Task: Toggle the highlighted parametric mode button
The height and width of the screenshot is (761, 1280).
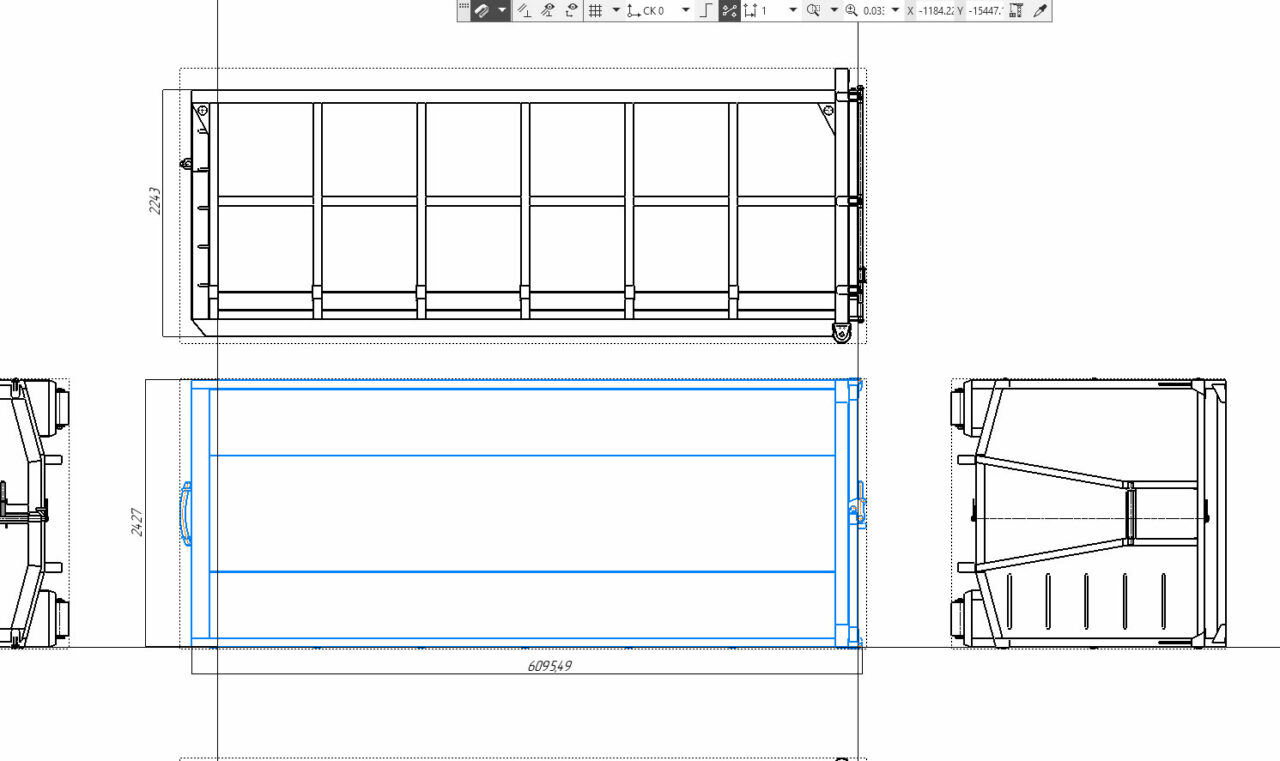Action: coord(730,11)
